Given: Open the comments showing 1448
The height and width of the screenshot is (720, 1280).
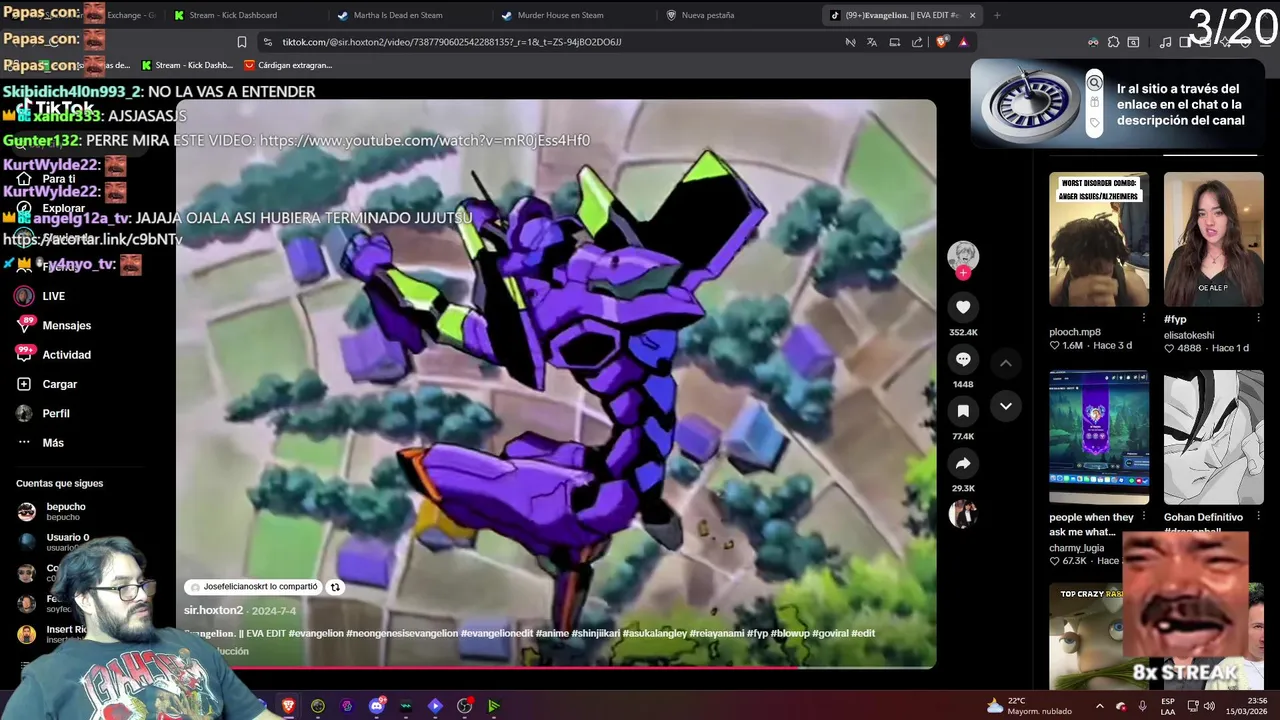Looking at the screenshot, I should click(x=963, y=359).
